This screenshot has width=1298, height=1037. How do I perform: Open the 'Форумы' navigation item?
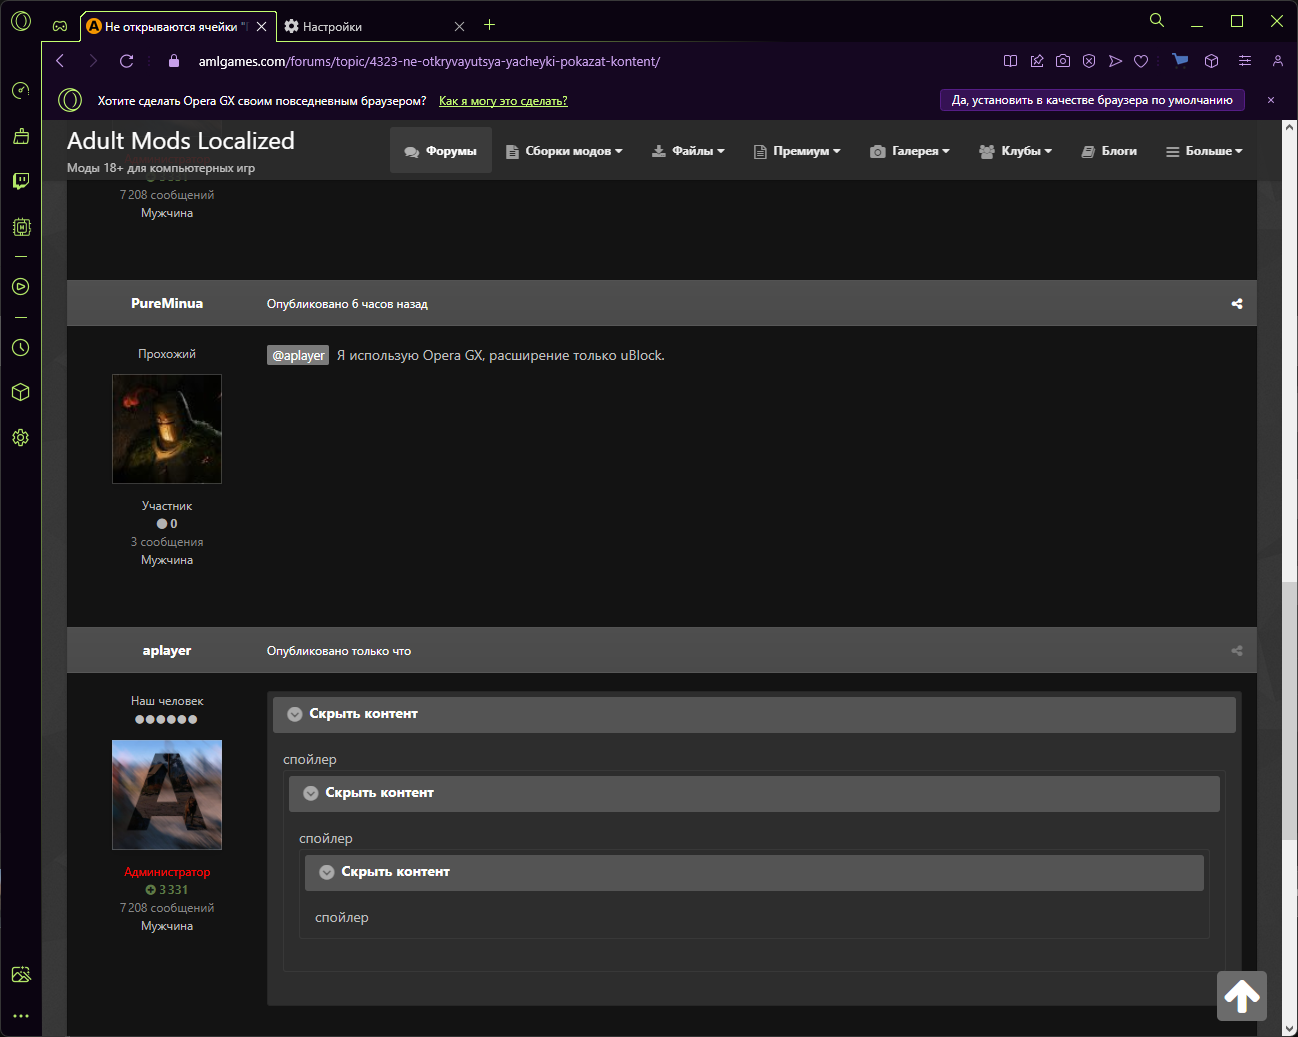[x=441, y=151]
